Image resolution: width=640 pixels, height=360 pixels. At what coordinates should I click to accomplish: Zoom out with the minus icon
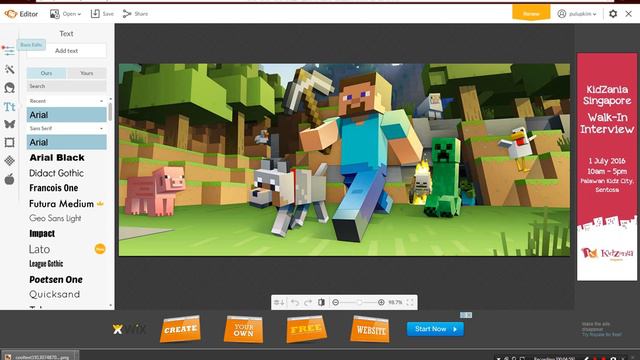336,302
